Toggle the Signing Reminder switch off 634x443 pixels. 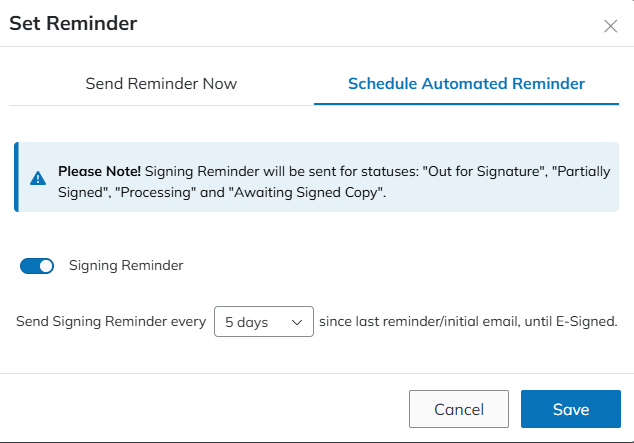37,266
